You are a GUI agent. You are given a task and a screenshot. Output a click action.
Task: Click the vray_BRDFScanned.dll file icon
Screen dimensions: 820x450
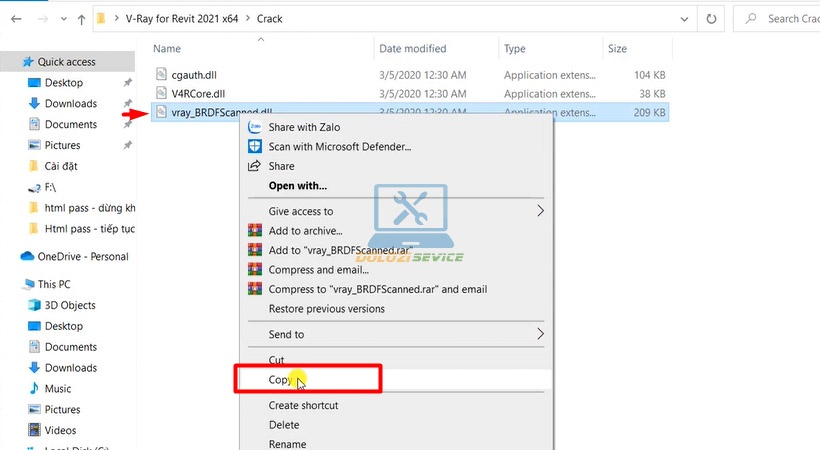point(162,112)
